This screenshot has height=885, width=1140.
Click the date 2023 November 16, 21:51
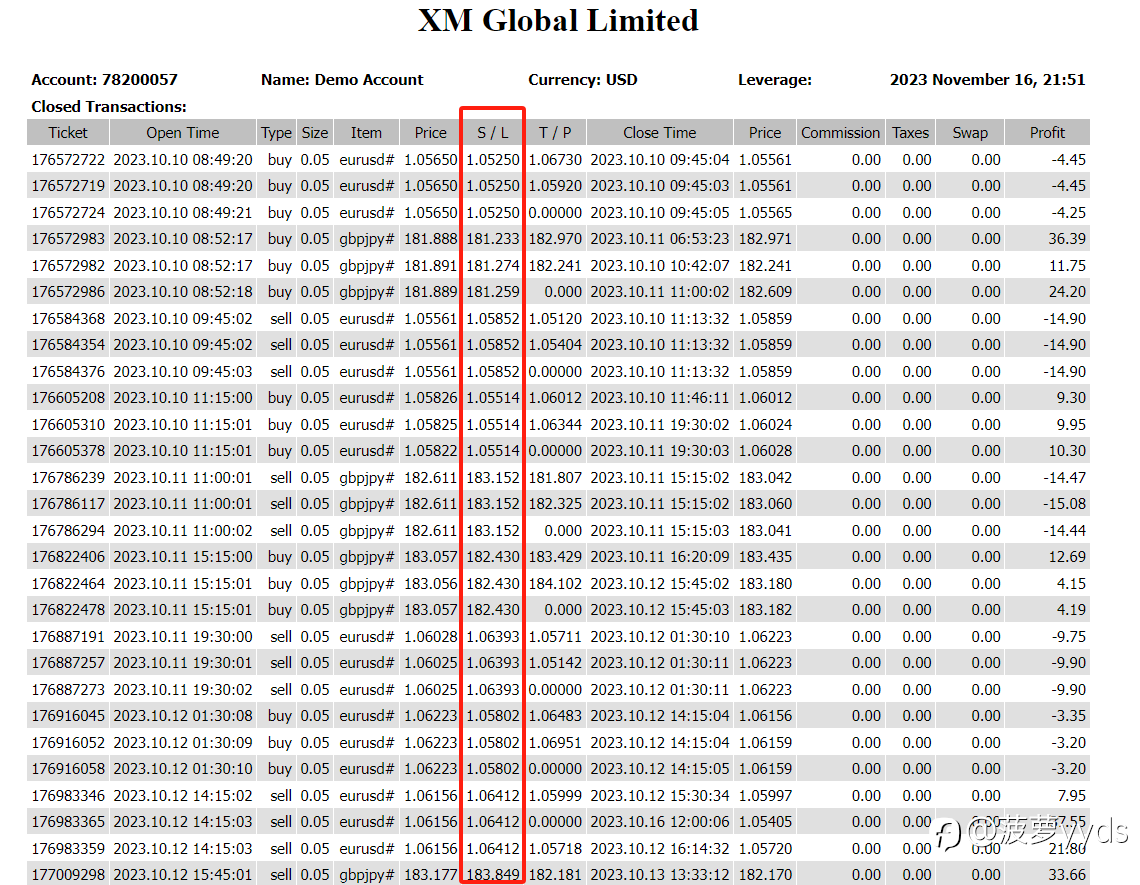(987, 79)
